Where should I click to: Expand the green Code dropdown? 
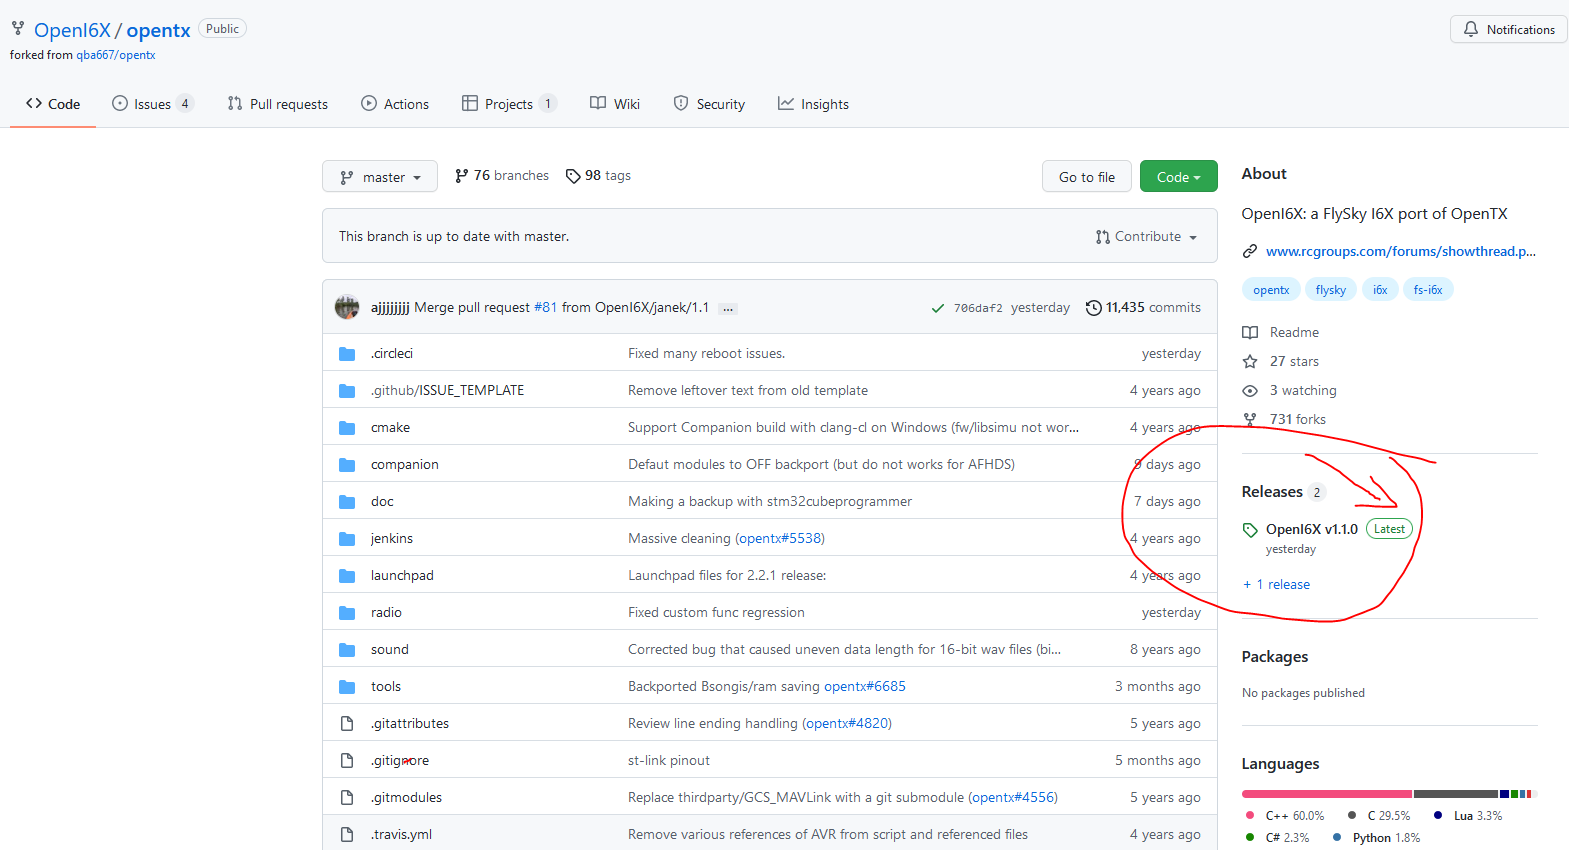tap(1178, 177)
